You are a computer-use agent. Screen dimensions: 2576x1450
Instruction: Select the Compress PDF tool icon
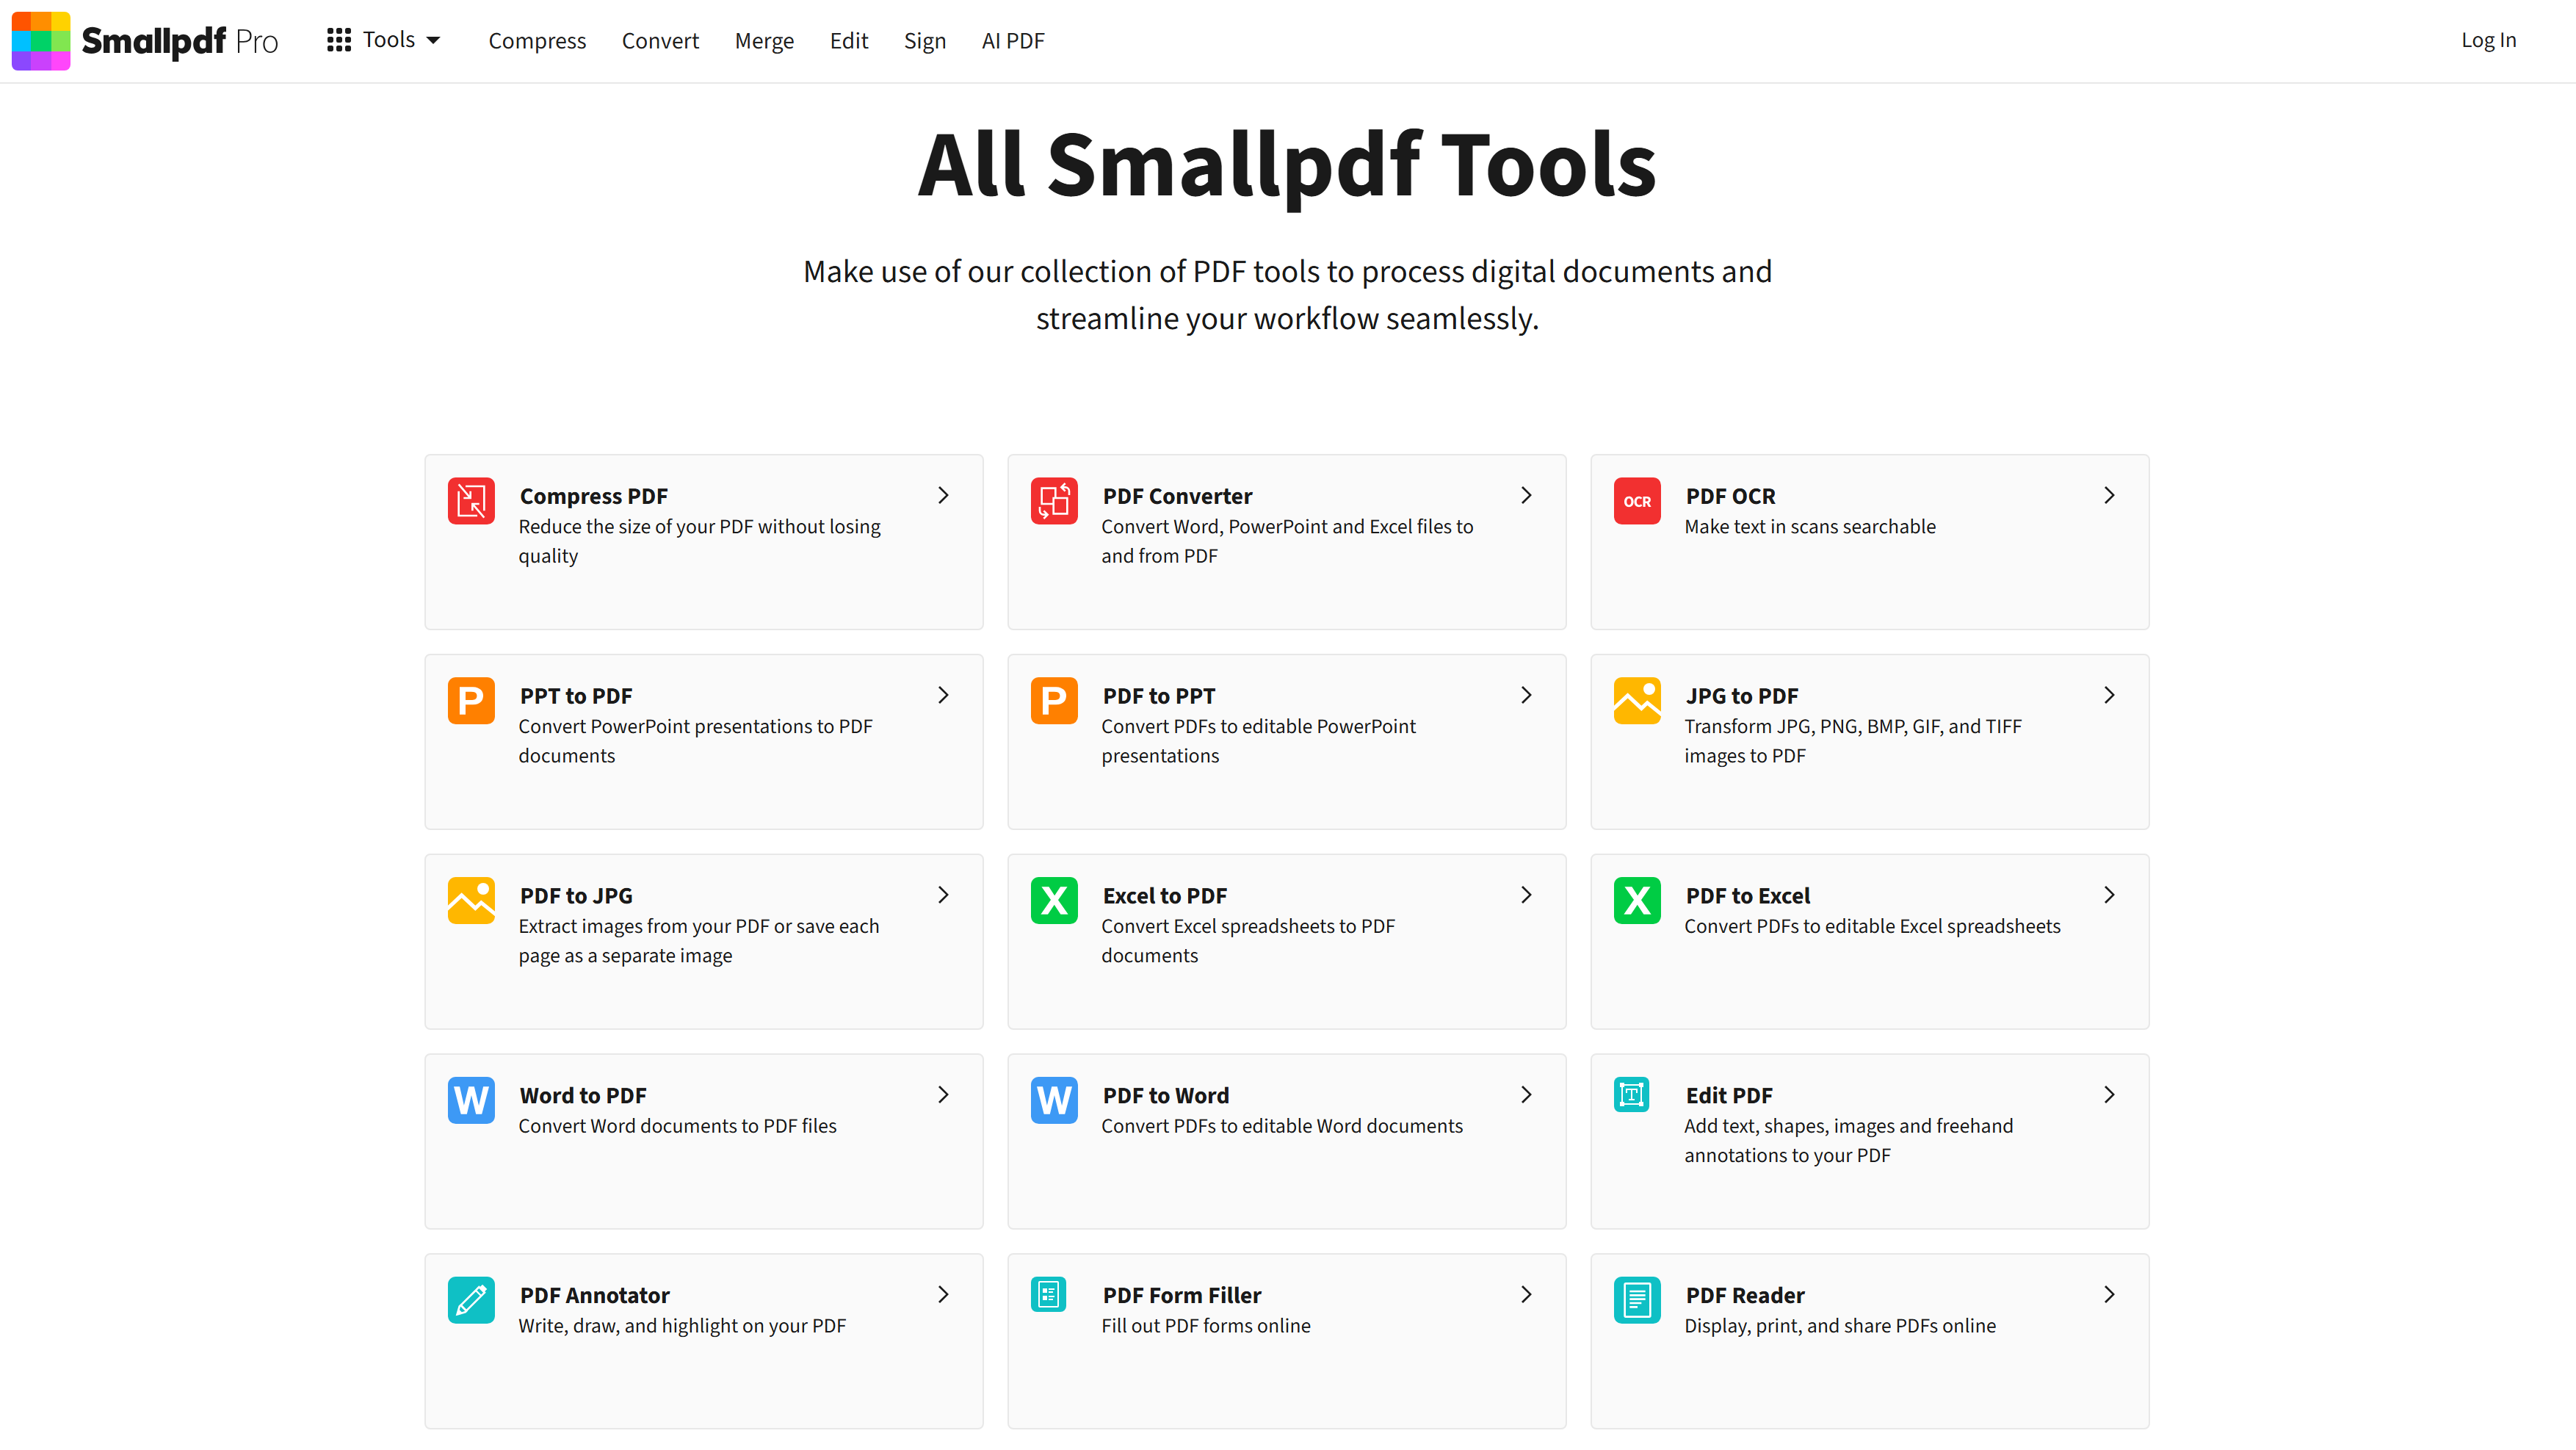tap(470, 501)
